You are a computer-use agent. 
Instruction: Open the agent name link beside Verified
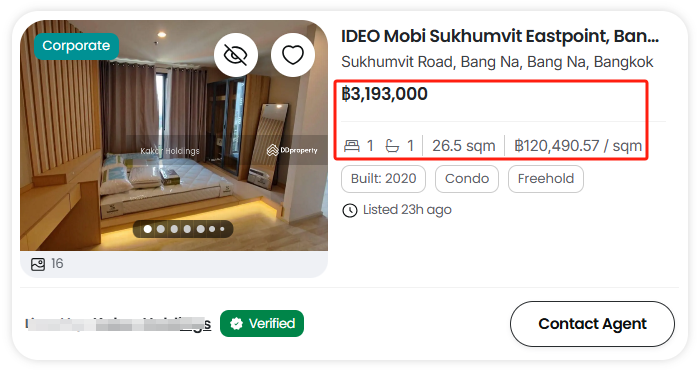pos(118,324)
